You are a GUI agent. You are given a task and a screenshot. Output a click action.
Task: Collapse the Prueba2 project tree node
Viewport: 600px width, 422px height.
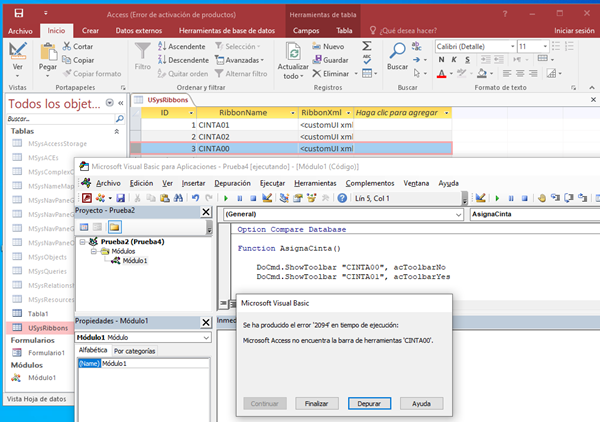pos(82,241)
